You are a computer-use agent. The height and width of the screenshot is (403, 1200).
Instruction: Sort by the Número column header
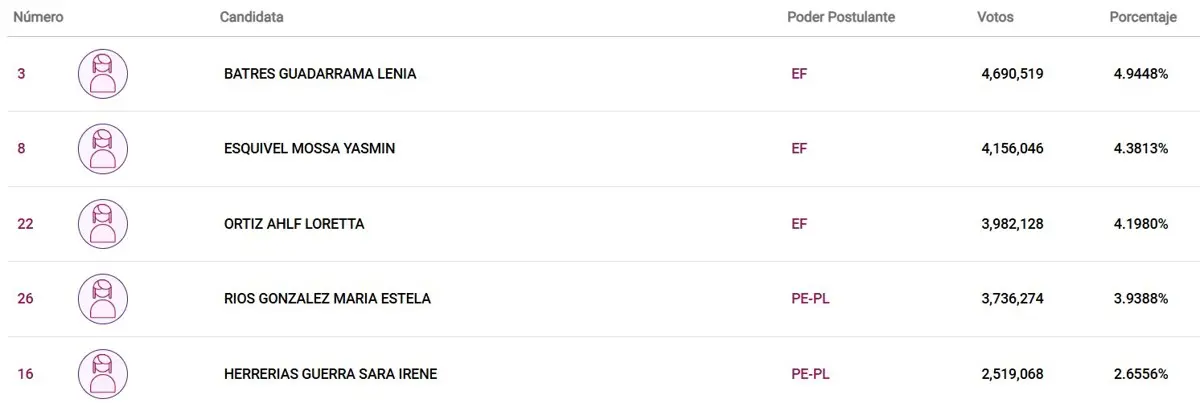coord(39,17)
